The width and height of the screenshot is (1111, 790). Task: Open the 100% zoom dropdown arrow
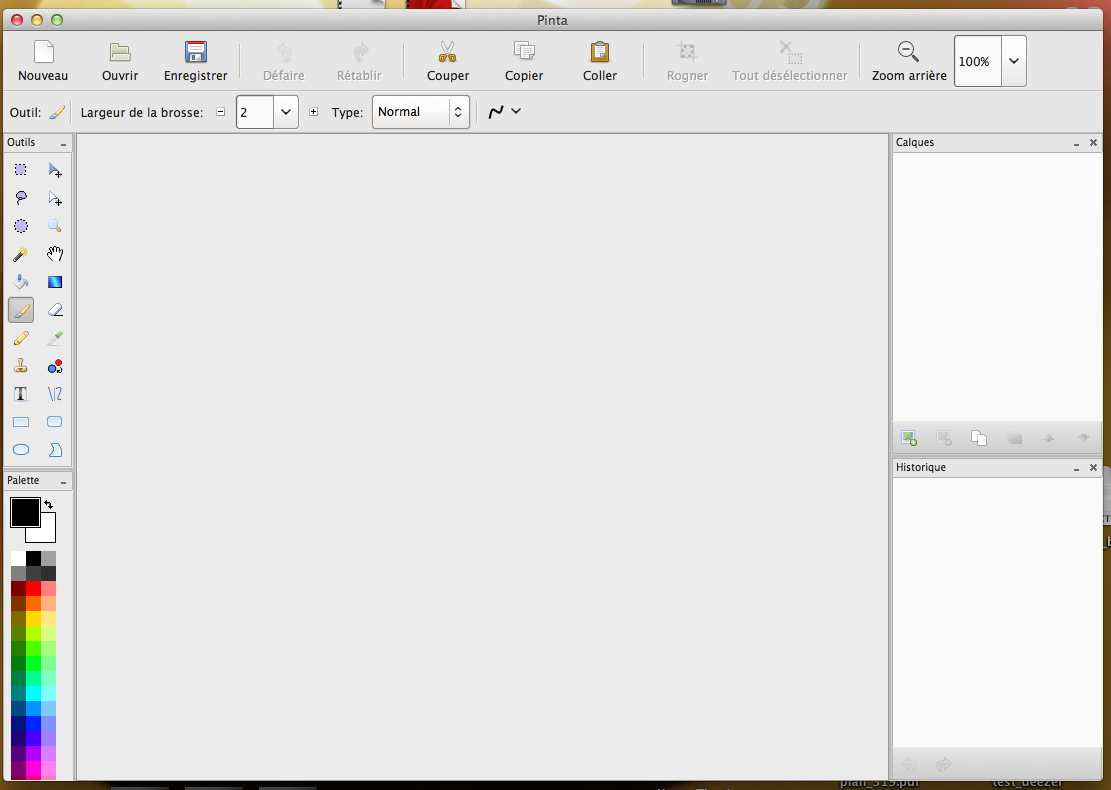[x=1014, y=61]
